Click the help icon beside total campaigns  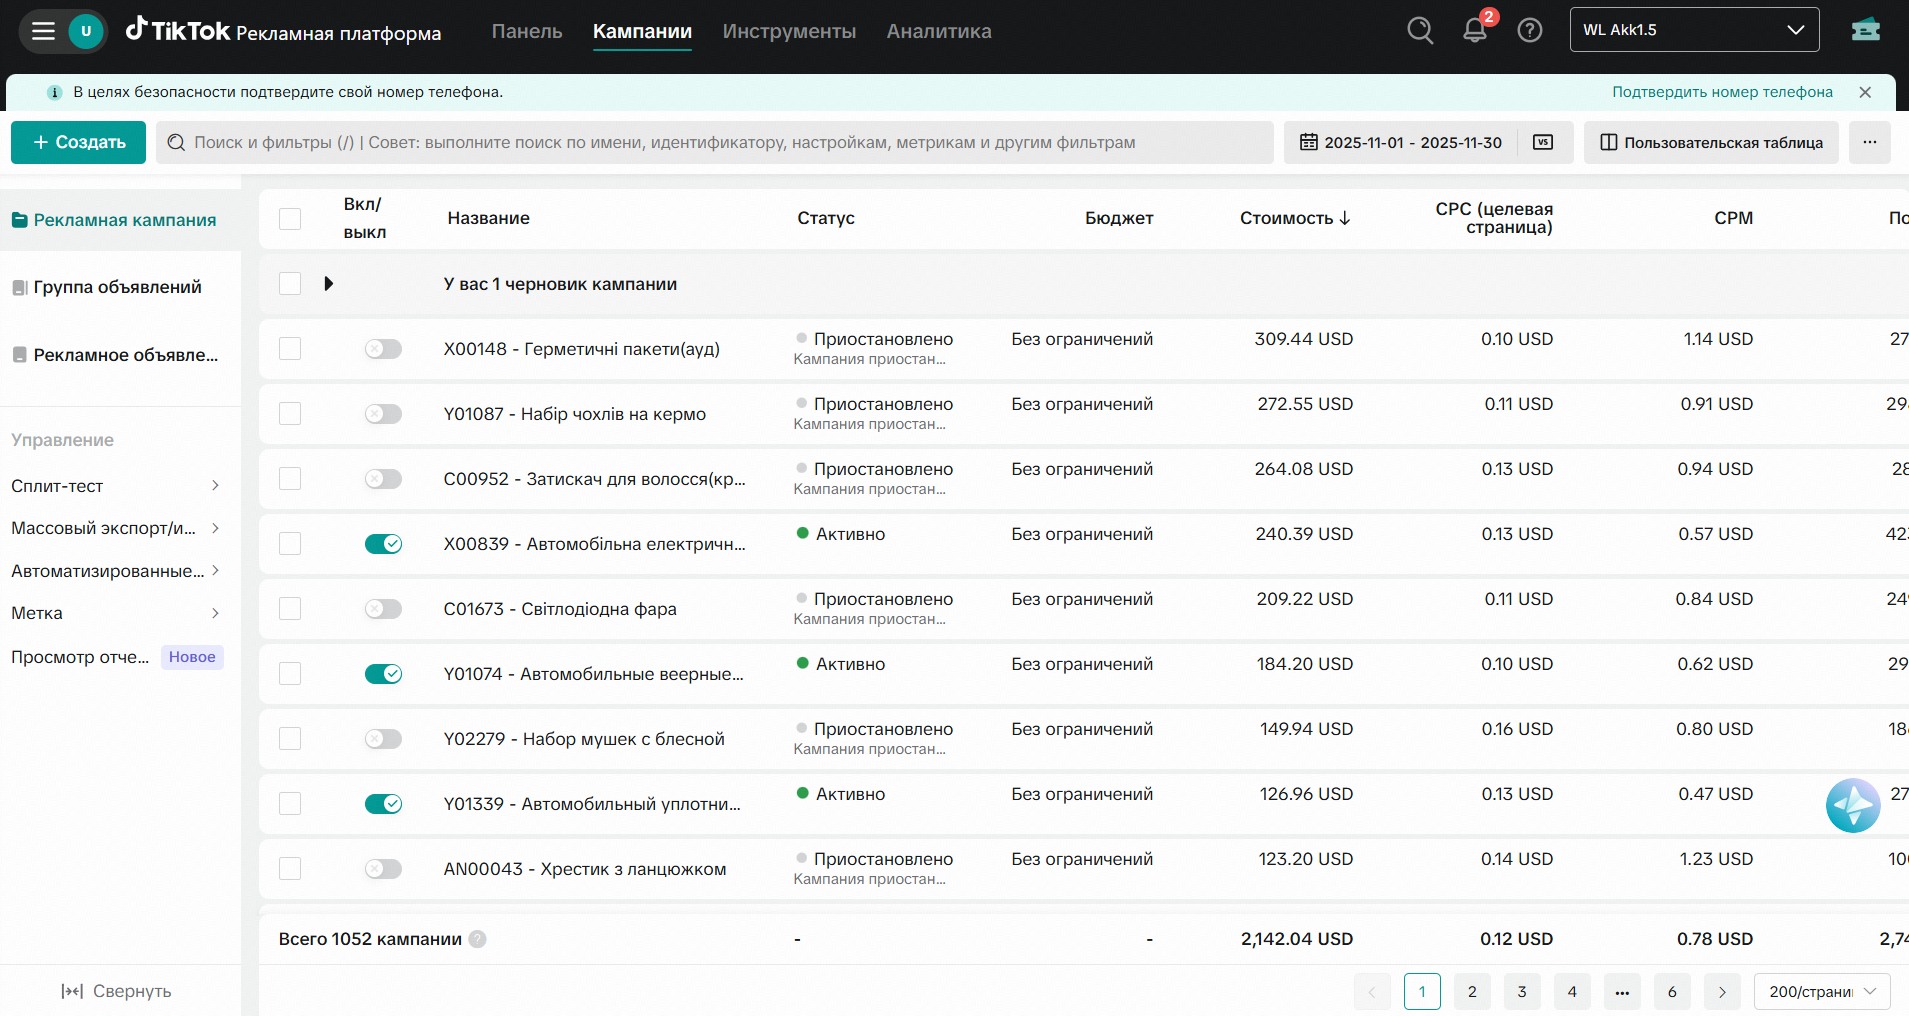478,939
